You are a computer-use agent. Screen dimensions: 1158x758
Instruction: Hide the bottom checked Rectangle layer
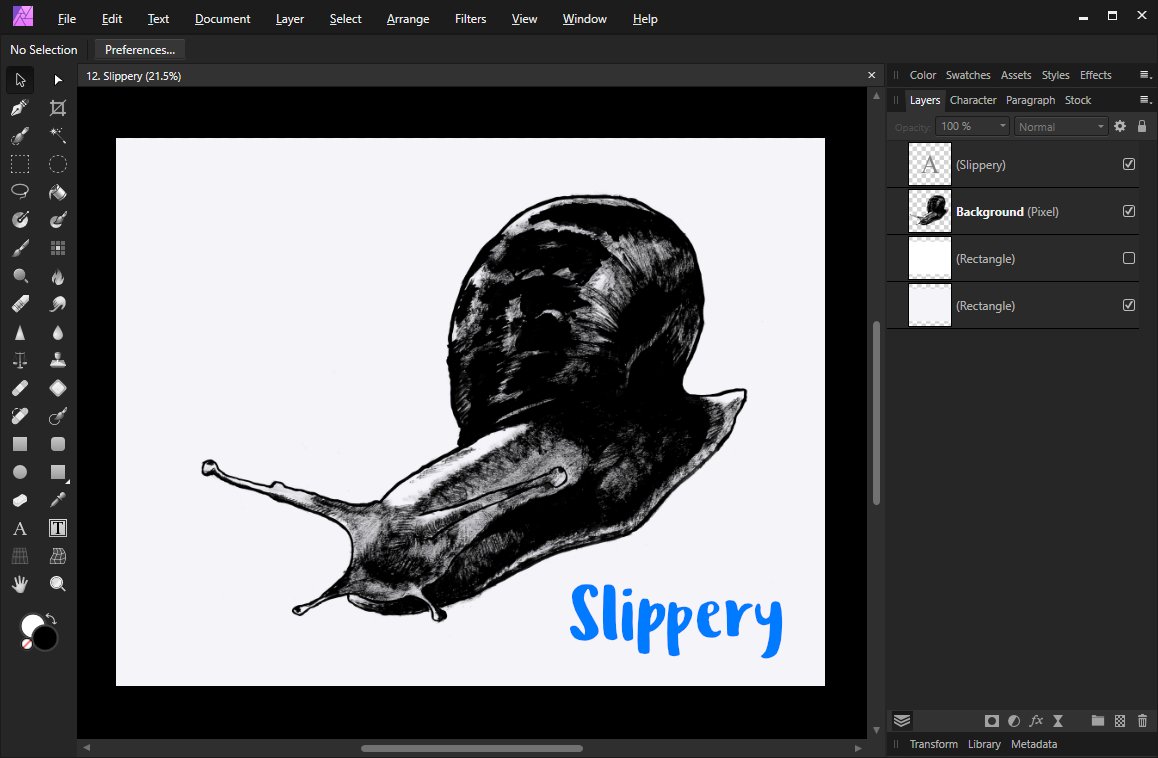(1128, 305)
